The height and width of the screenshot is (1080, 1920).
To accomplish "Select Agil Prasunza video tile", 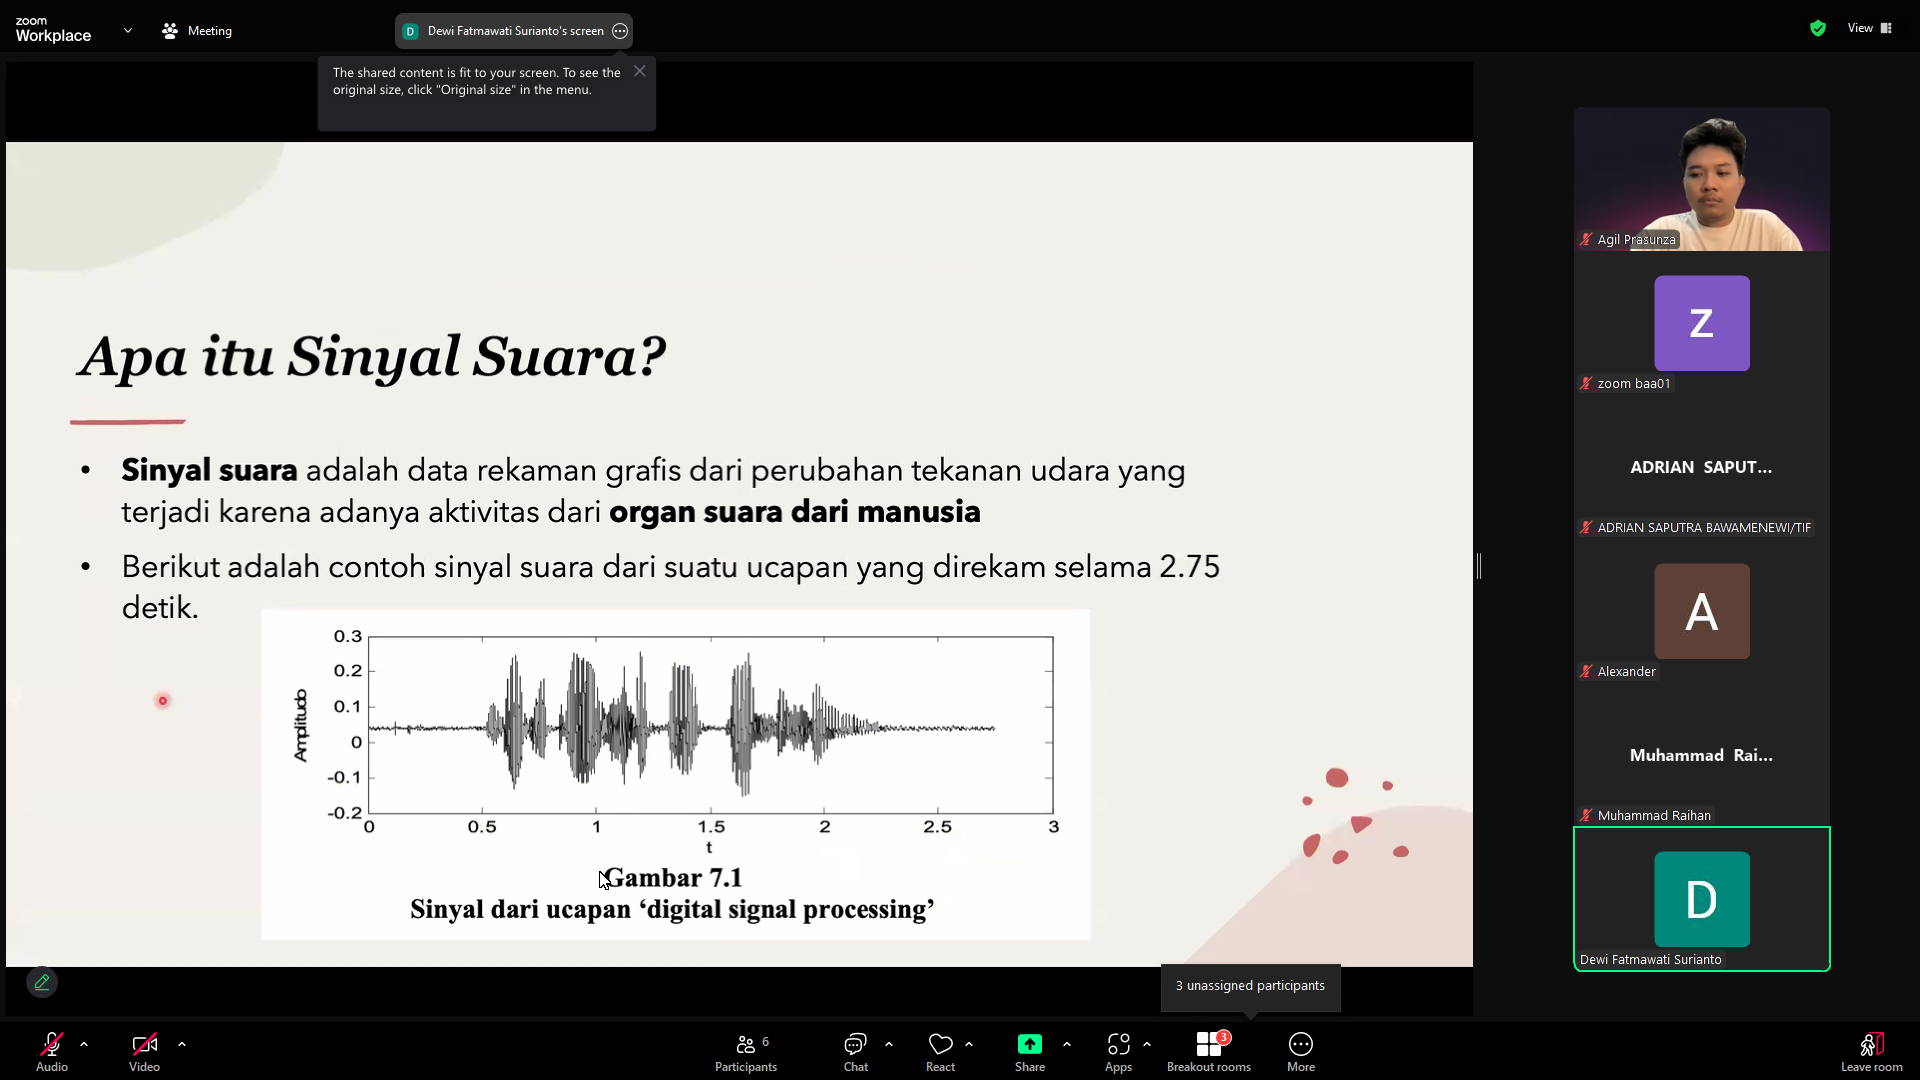I will point(1702,179).
